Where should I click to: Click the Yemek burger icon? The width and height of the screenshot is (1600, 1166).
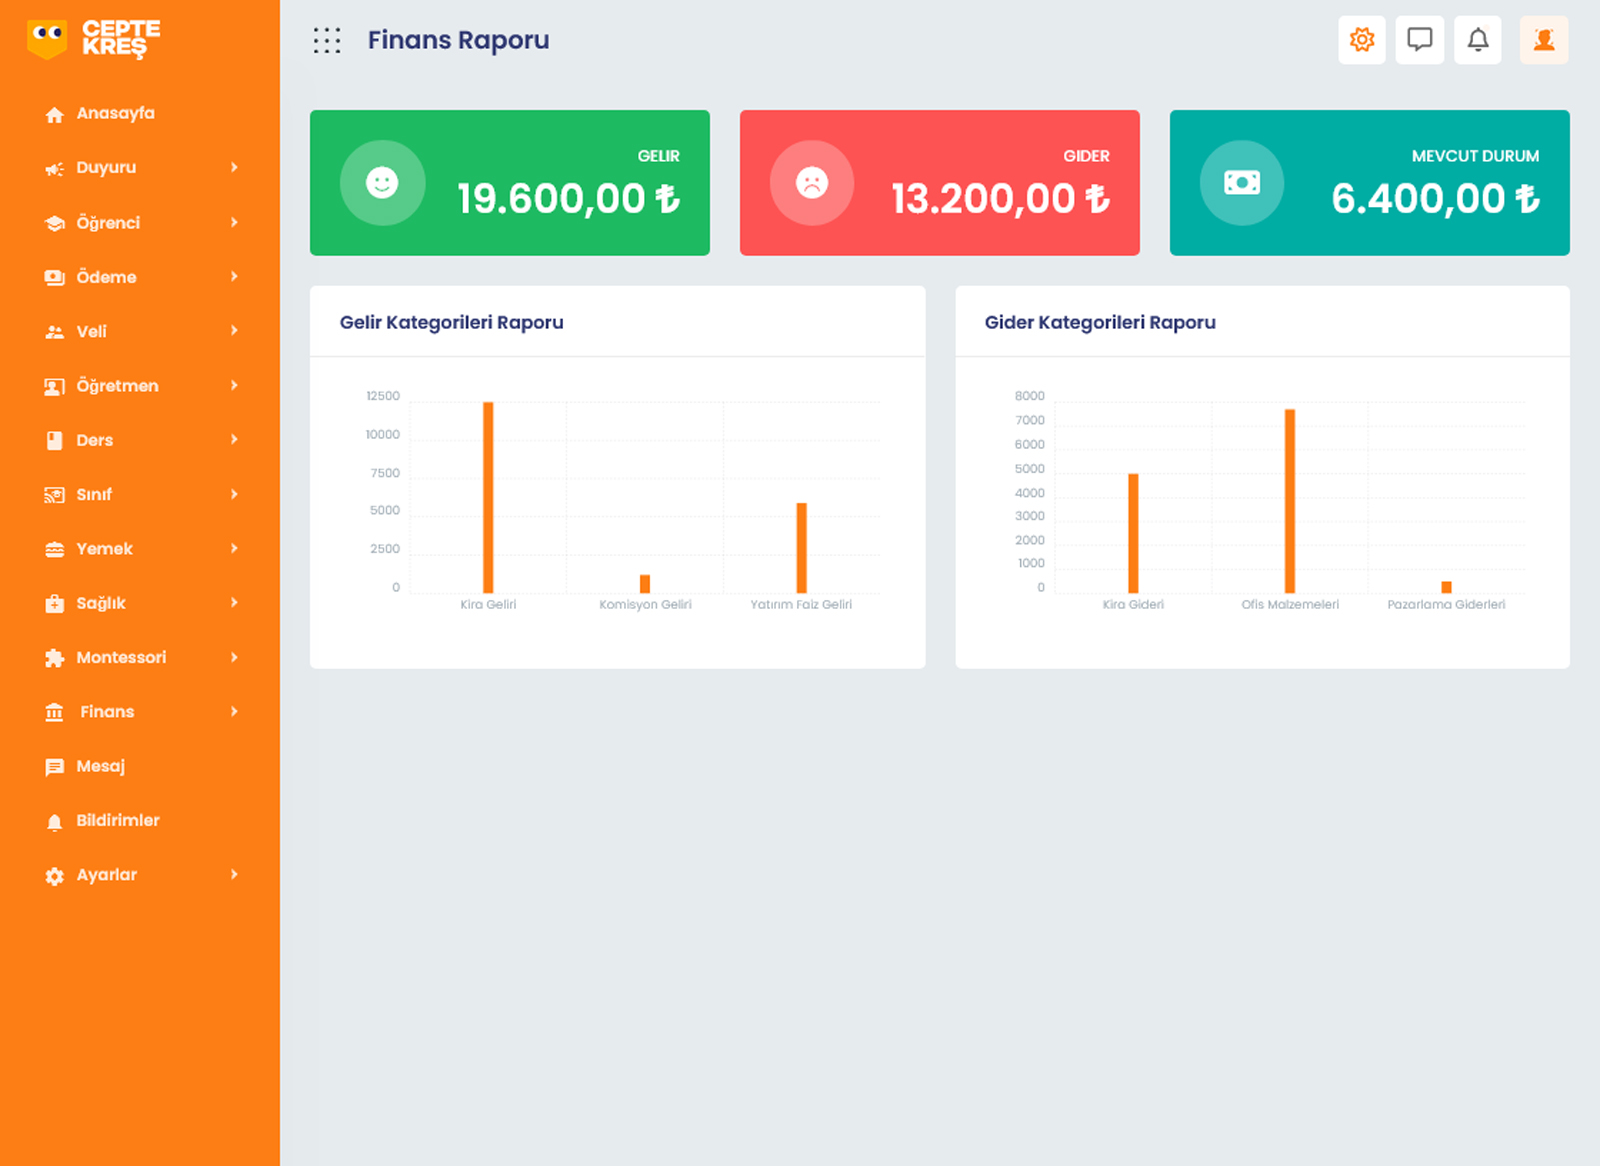(x=55, y=549)
